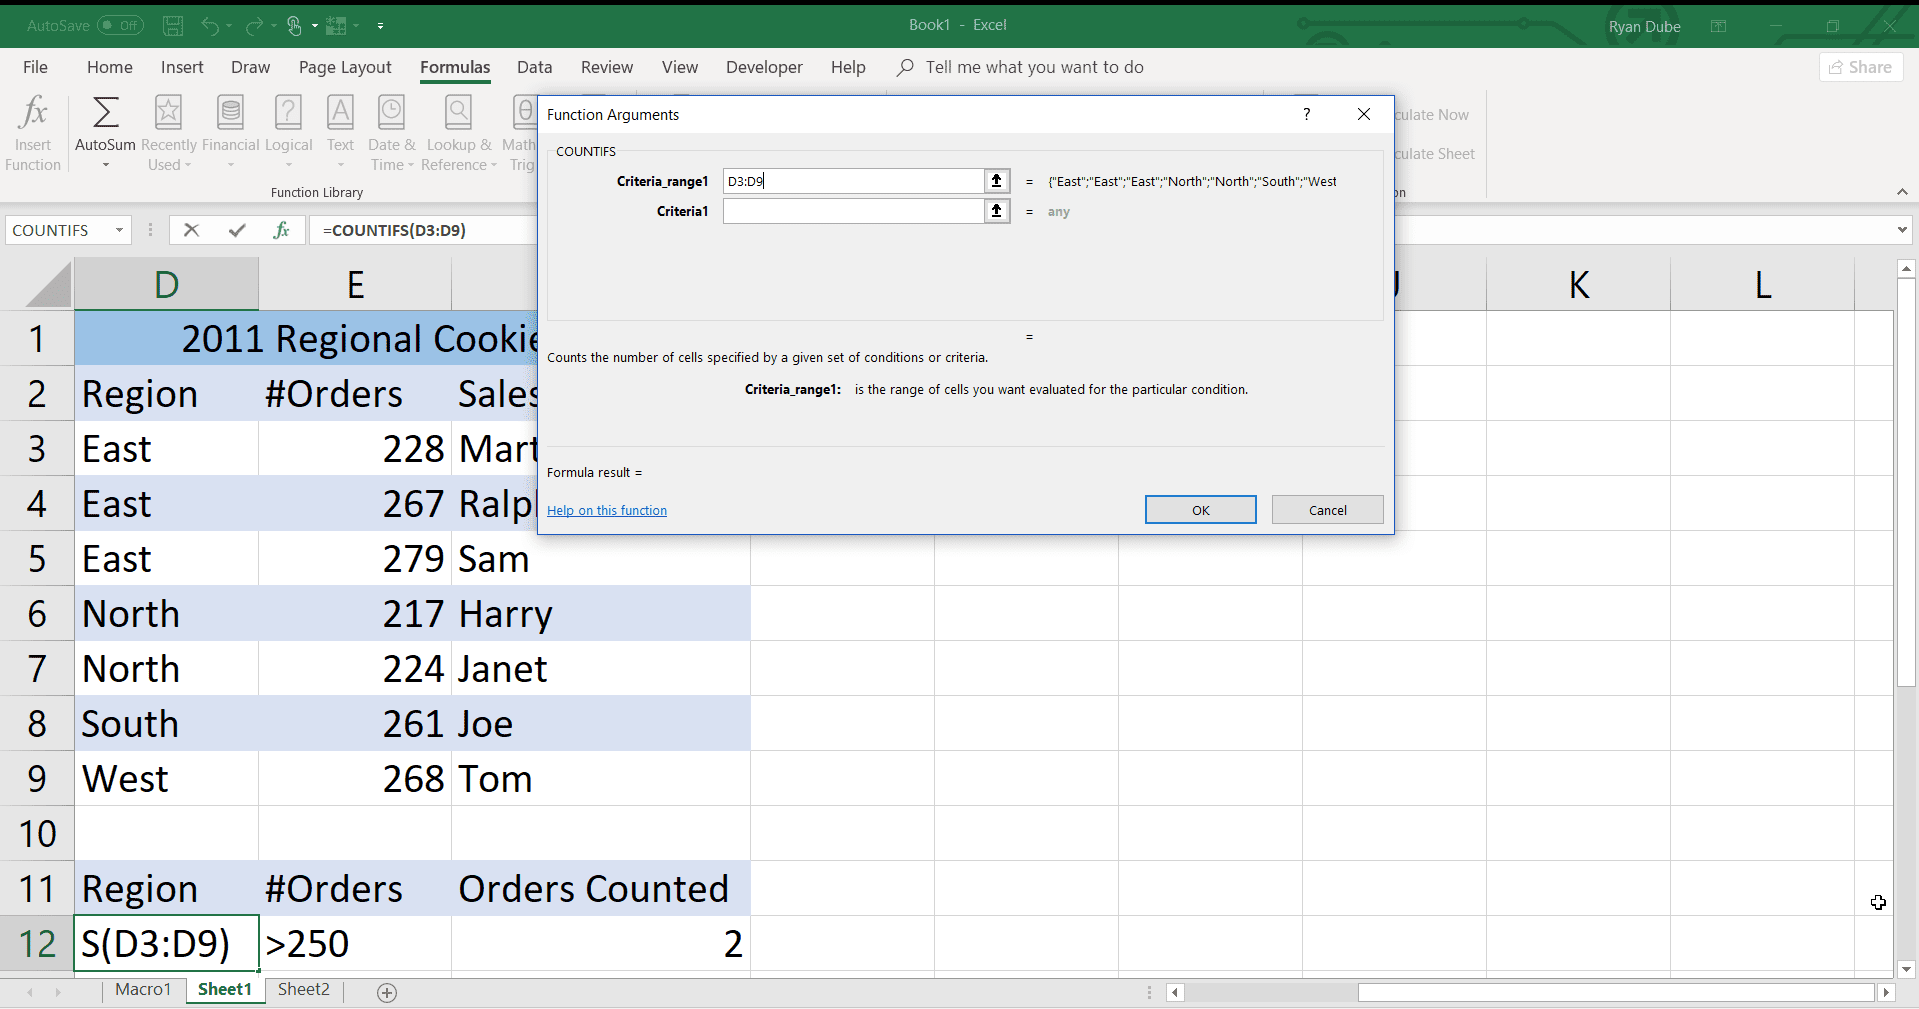Open the File tab
This screenshot has height=1009, width=1919.
click(x=35, y=67)
